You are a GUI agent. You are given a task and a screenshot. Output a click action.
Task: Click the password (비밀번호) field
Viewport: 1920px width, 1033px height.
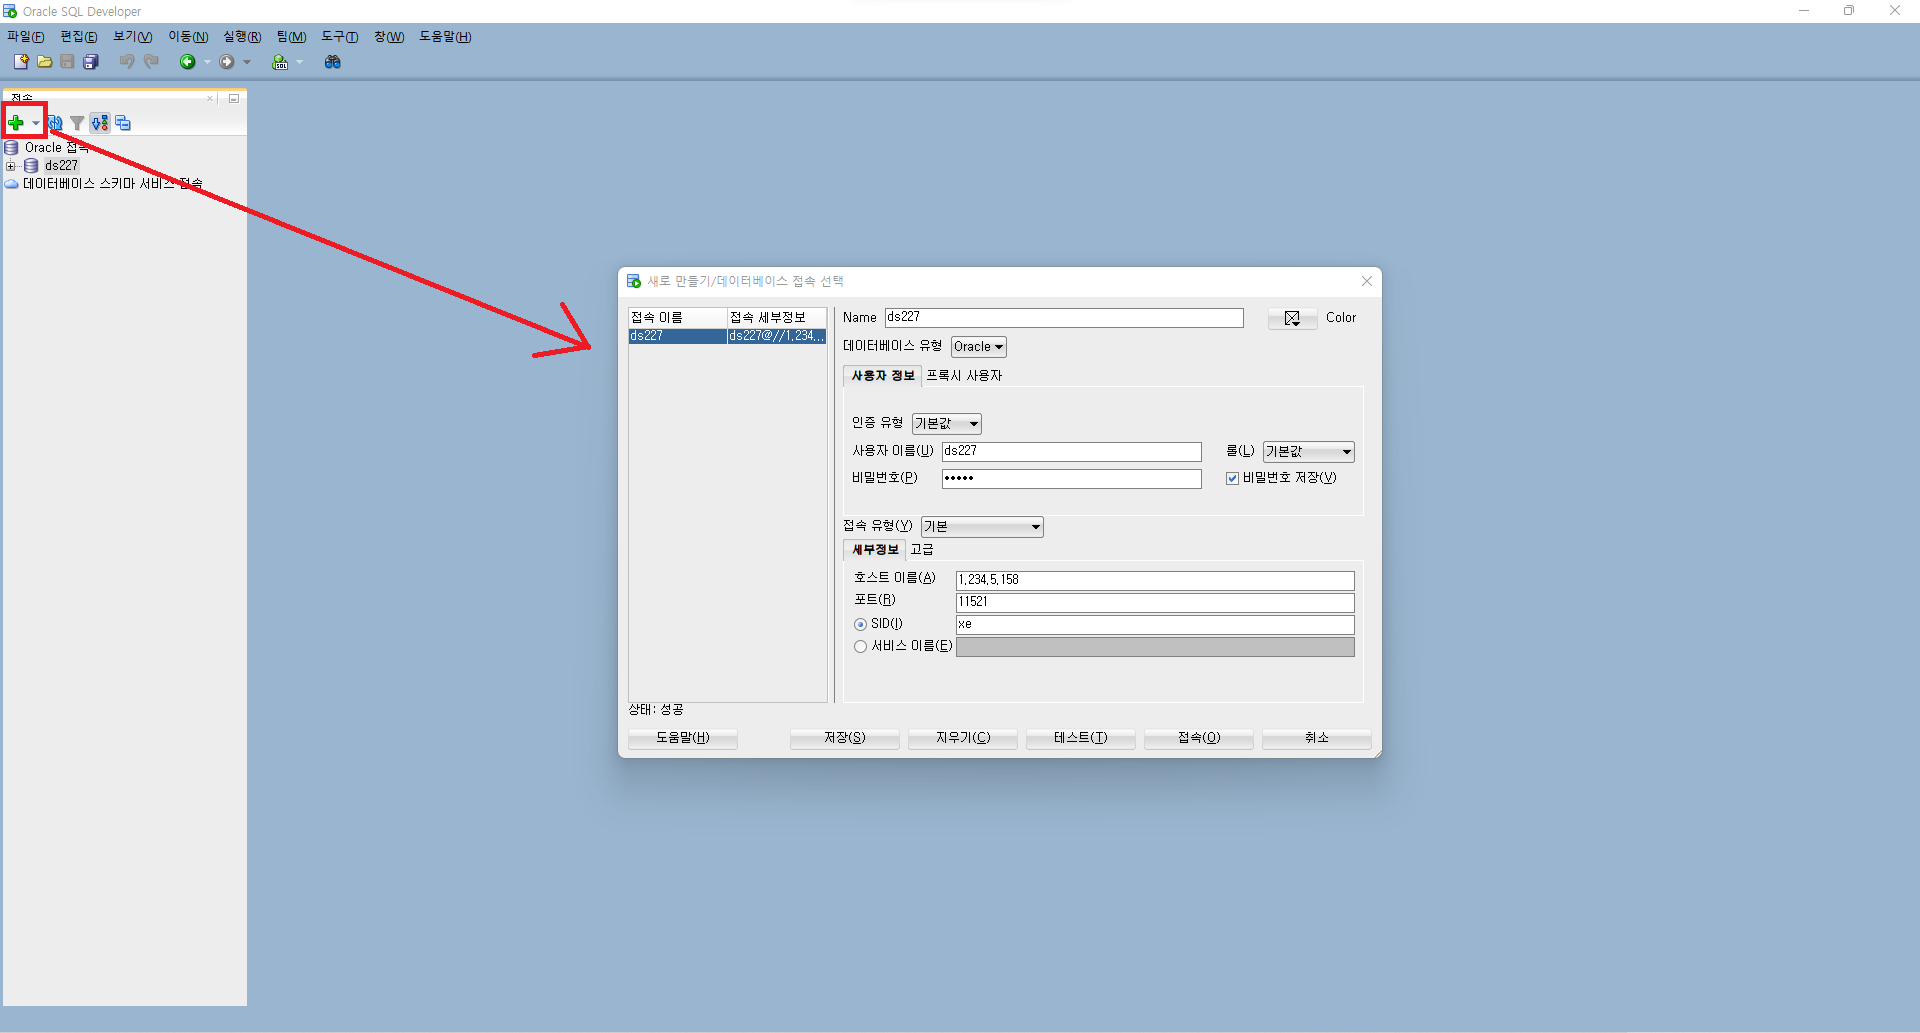coord(1072,479)
